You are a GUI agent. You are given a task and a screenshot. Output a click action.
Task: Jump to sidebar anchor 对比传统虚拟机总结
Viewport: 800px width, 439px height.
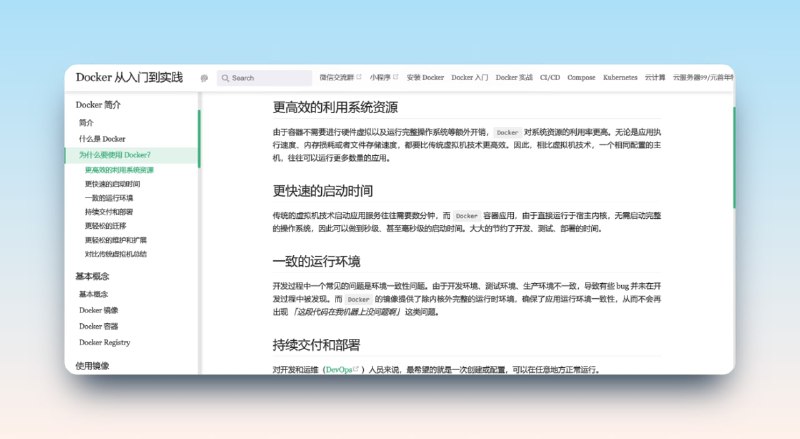(x=116, y=254)
